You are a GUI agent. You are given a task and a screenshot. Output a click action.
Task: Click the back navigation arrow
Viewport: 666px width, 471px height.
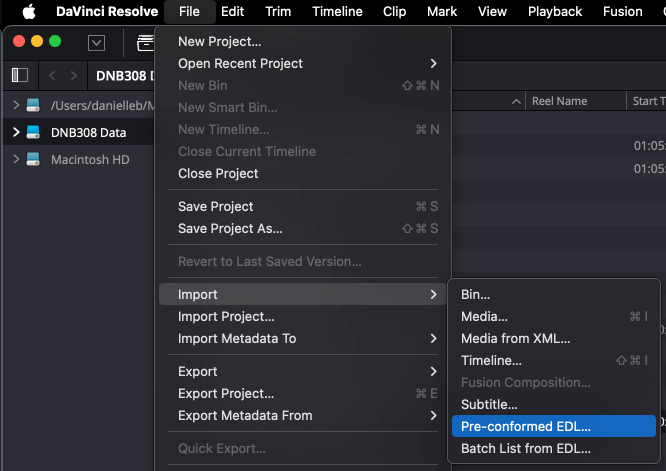[x=51, y=75]
